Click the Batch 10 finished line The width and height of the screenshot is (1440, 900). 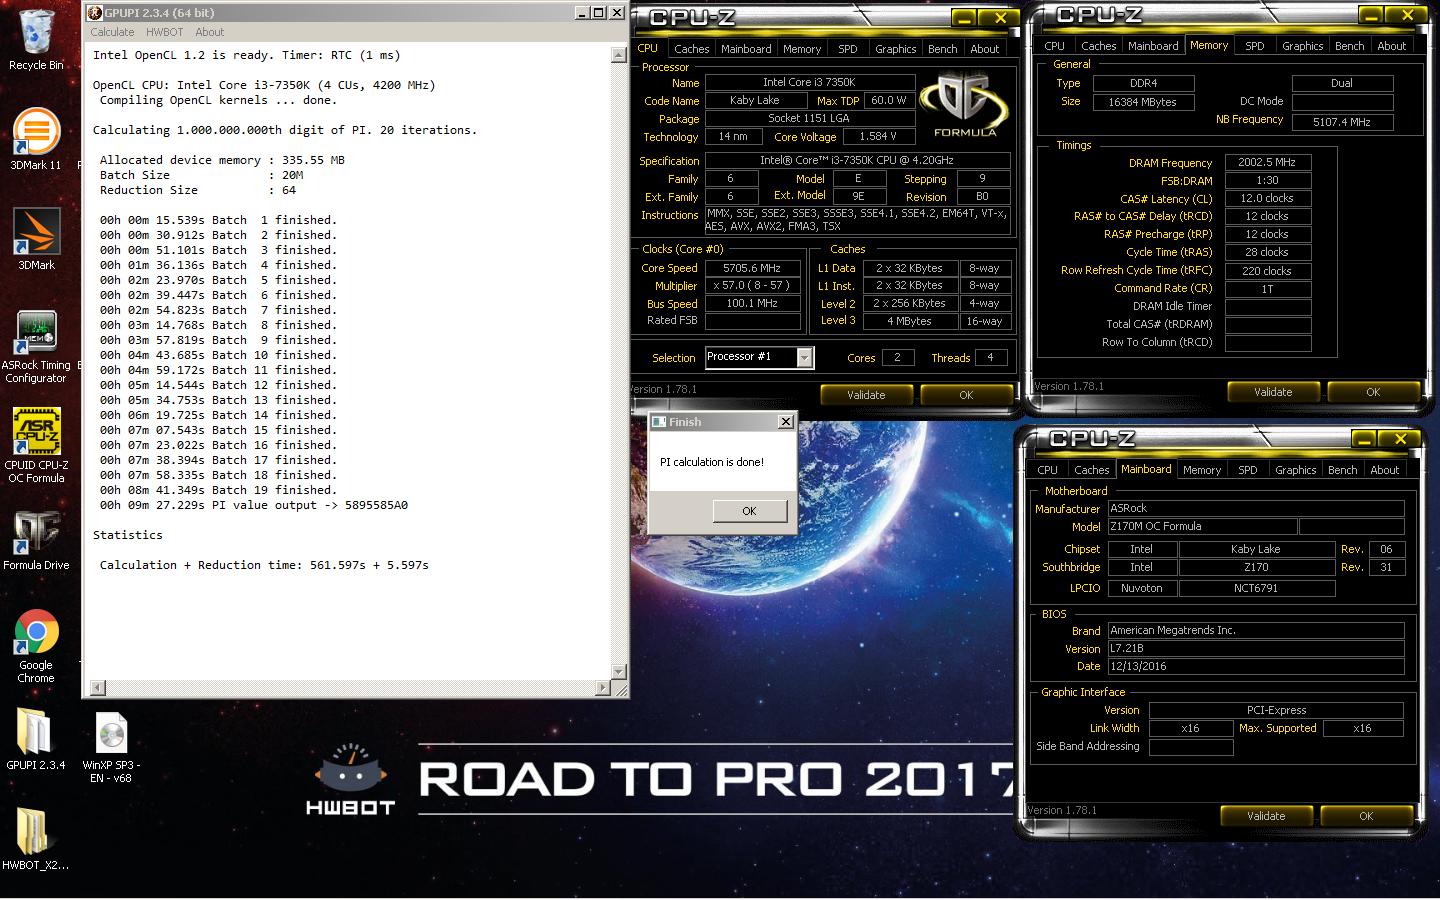click(218, 355)
